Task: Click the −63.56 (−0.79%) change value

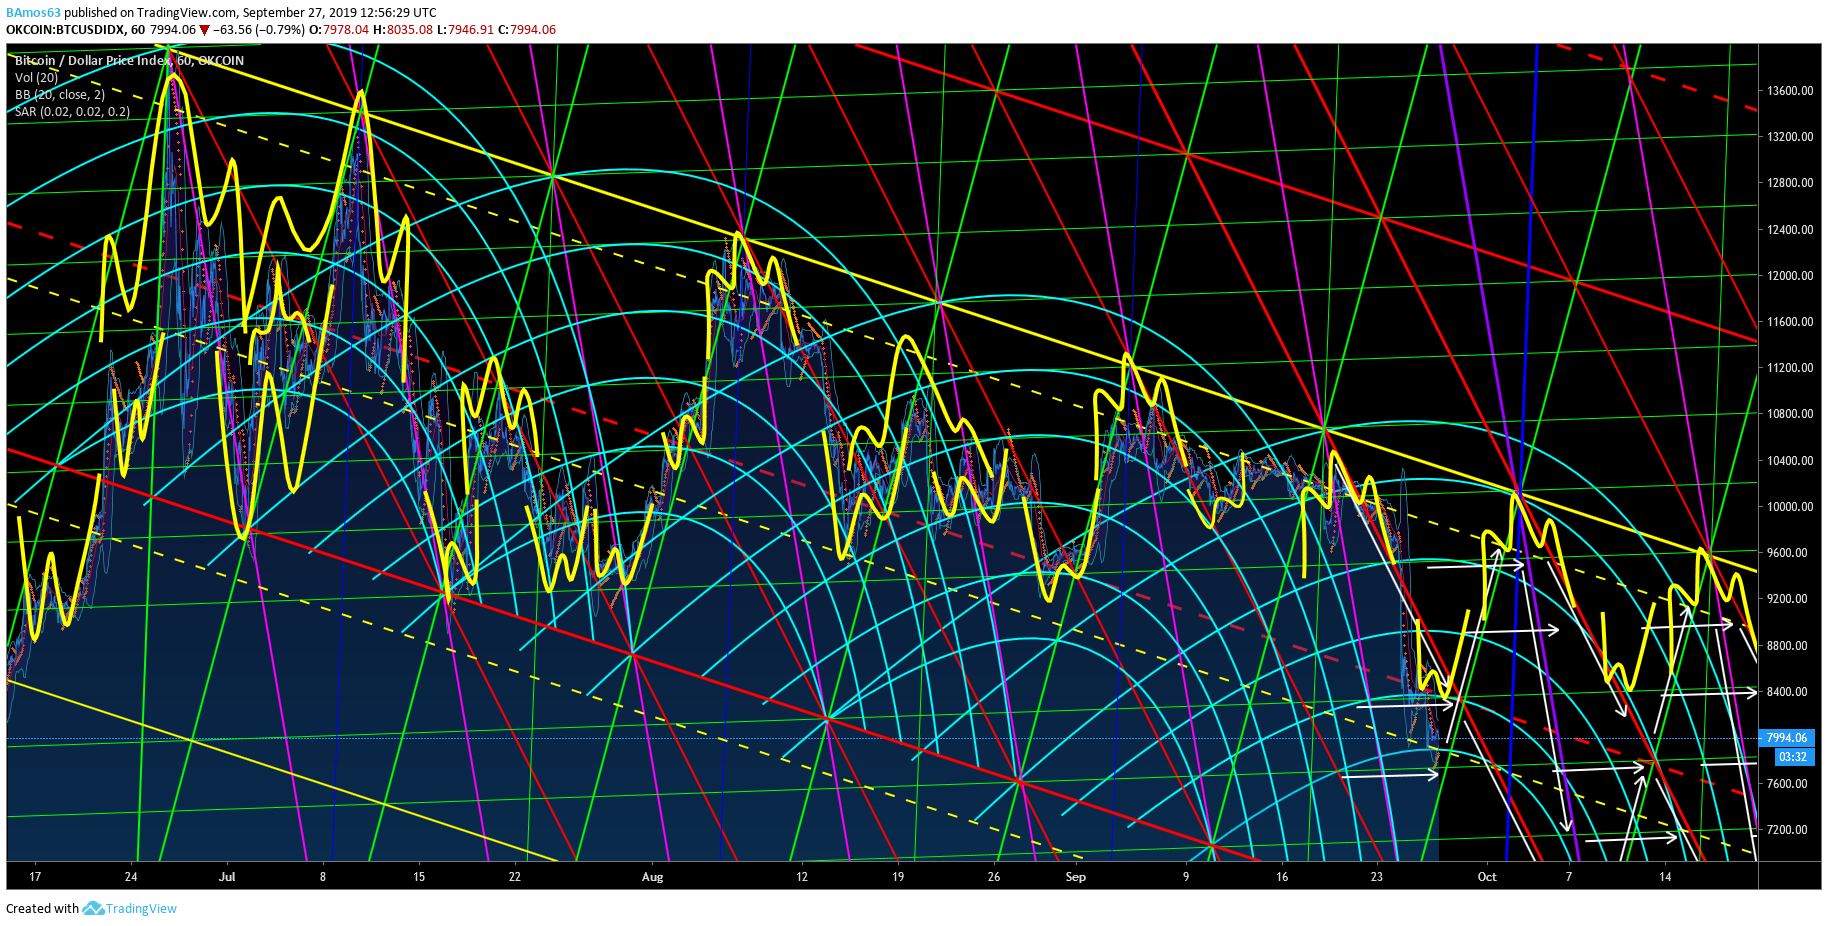Action: (258, 30)
